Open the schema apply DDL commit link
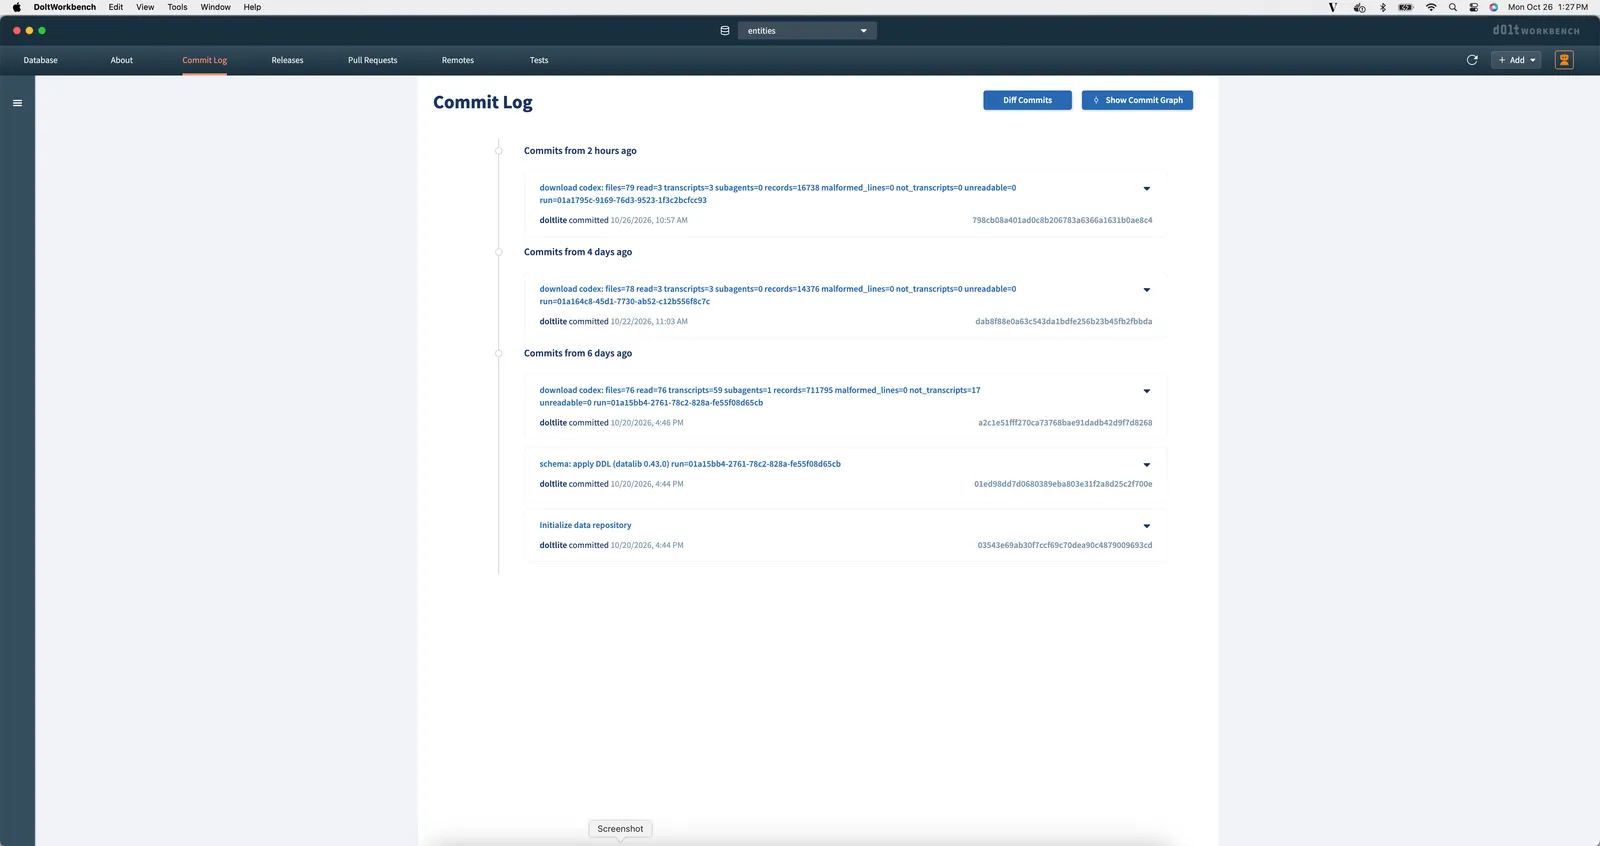Screen dimensions: 1600x846 pos(690,464)
